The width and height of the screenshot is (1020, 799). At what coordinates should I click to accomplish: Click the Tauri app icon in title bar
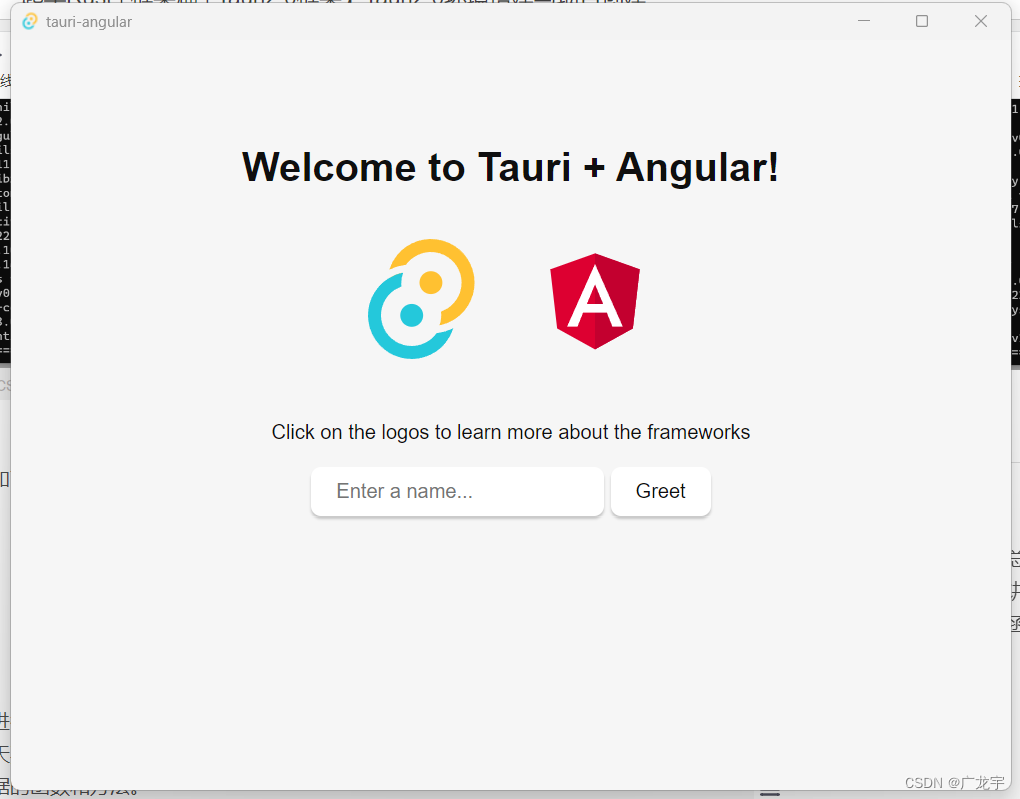pos(30,21)
